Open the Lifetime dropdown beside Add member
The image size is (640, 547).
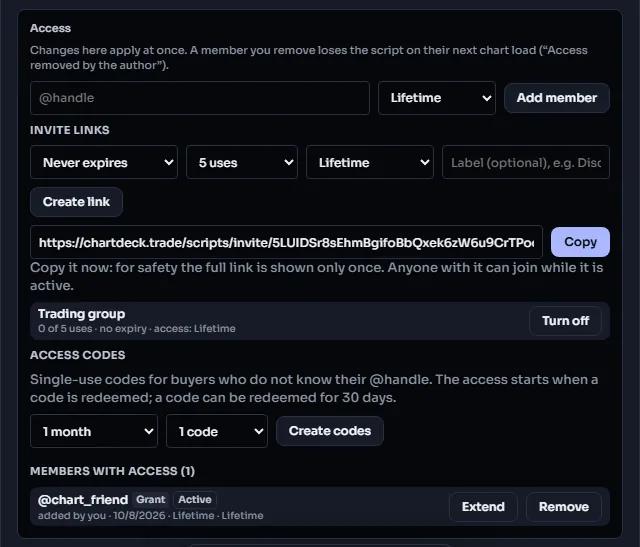tap(437, 98)
